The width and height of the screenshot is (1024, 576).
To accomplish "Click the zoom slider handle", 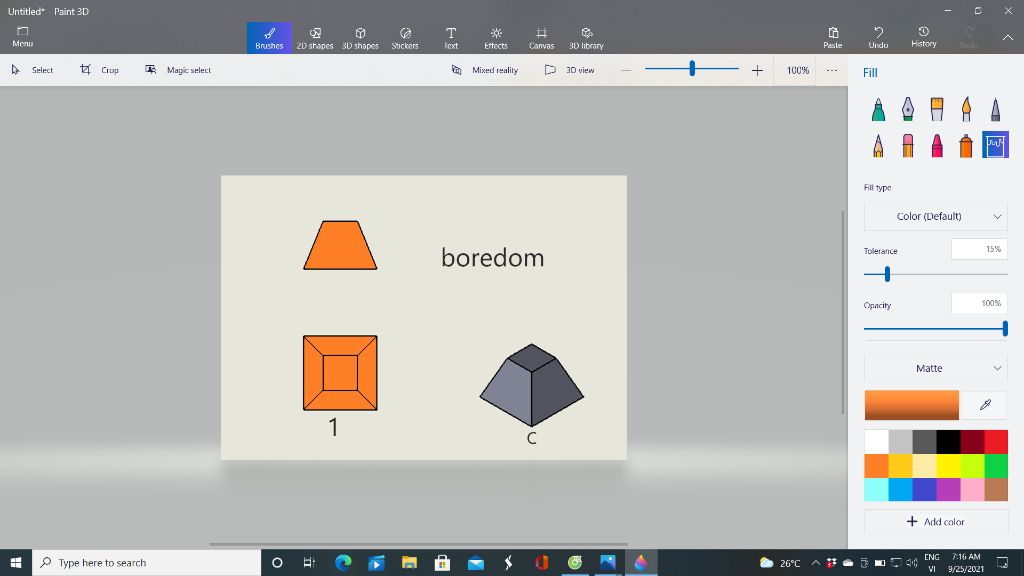I will point(692,68).
